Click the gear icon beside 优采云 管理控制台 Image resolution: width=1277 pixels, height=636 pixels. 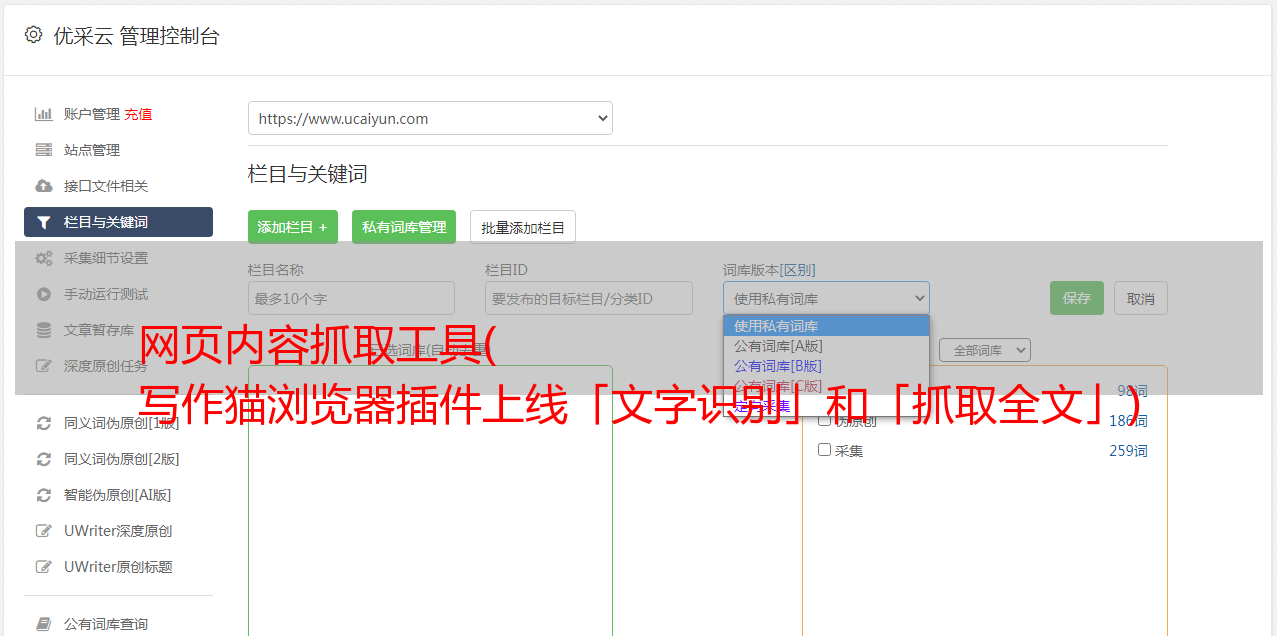[x=33, y=35]
